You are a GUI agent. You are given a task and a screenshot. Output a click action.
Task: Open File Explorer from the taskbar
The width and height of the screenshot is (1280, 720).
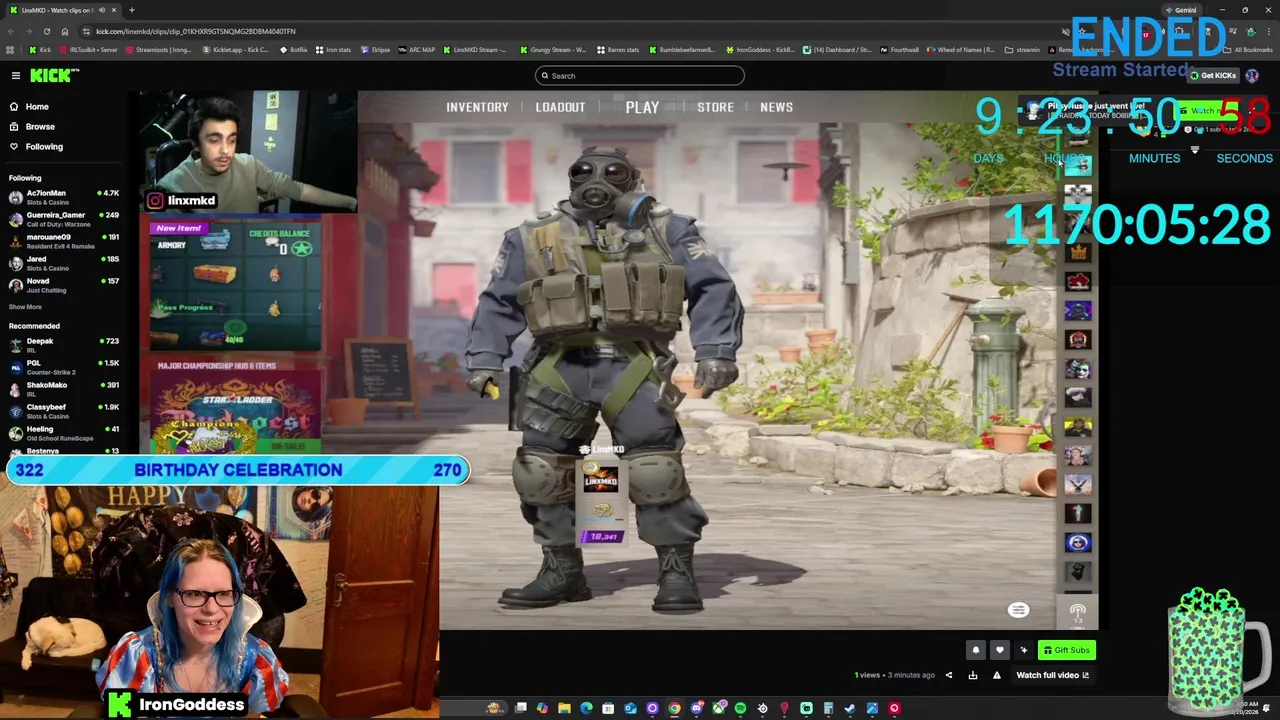coord(564,708)
